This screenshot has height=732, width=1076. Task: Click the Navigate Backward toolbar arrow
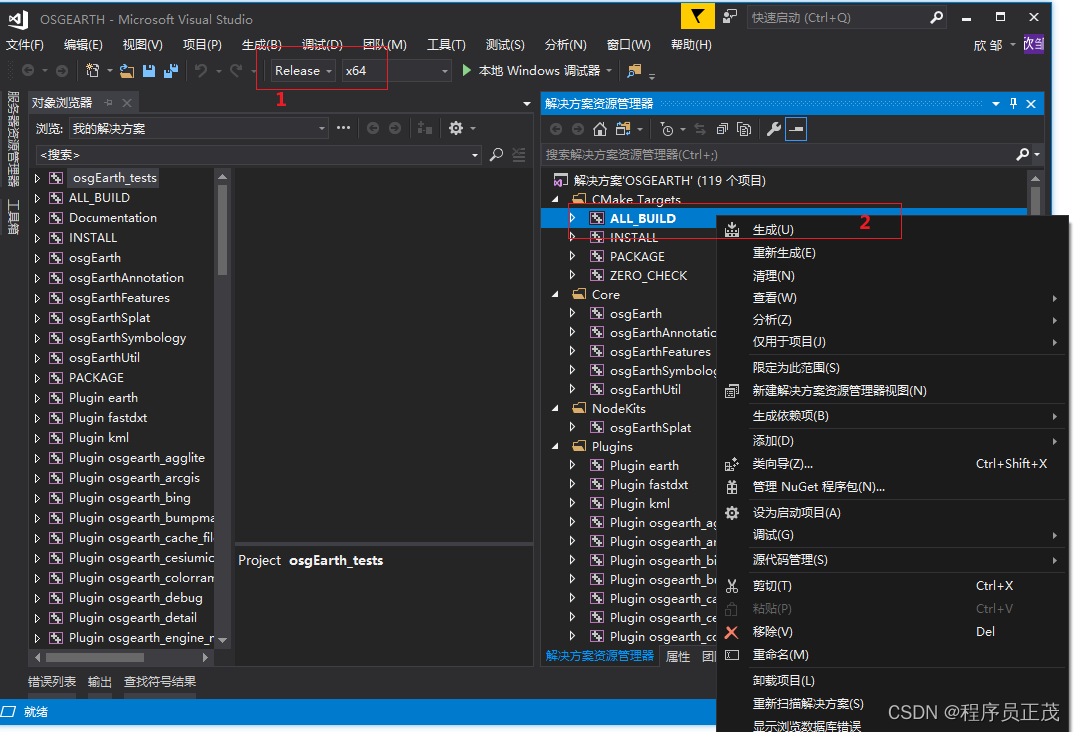tap(28, 71)
